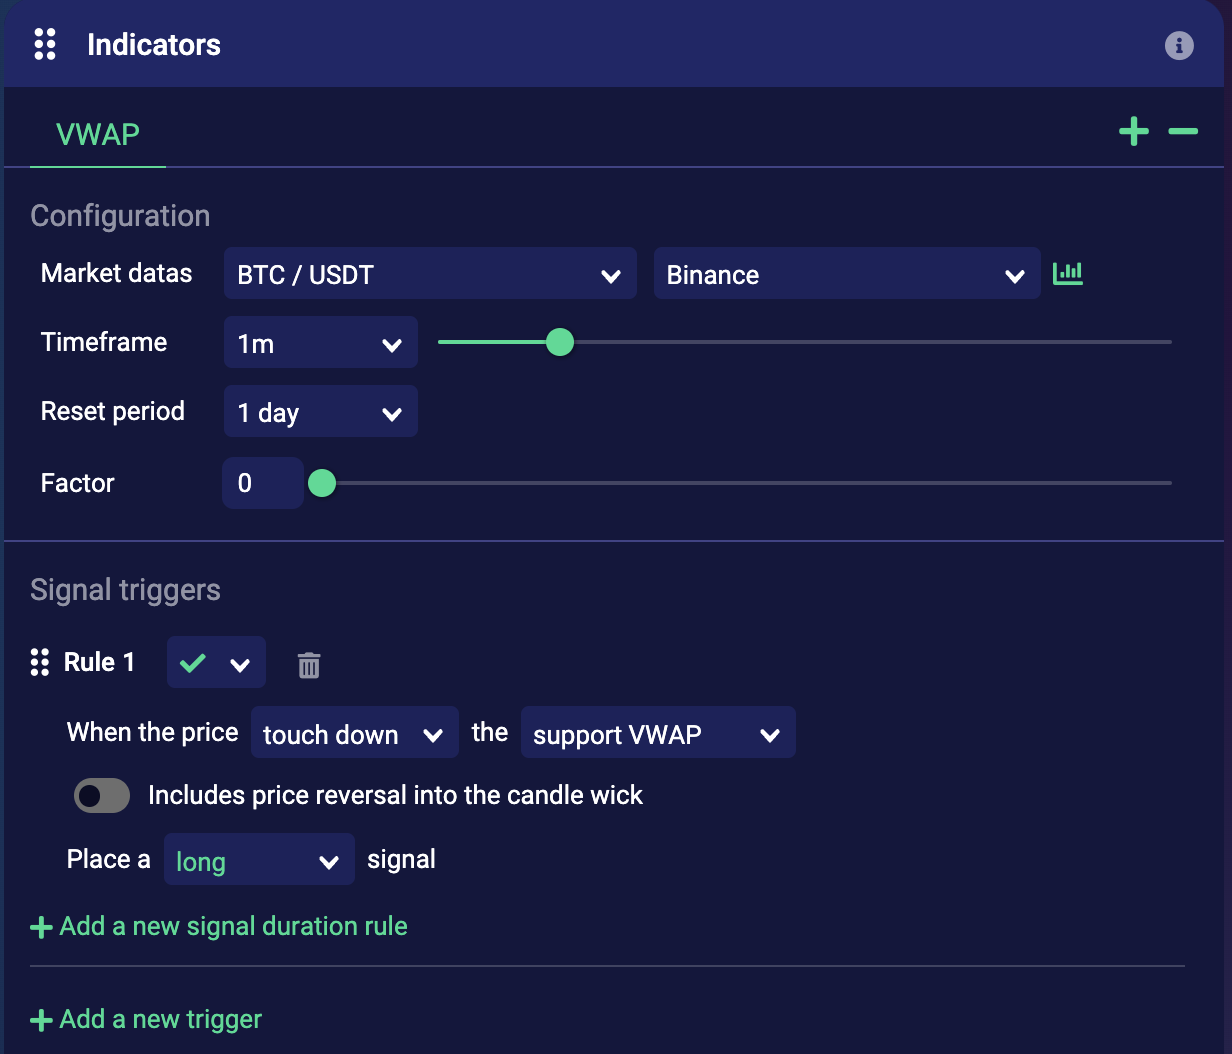Click plus icon beside Add a new trigger
Viewport: 1232px width, 1054px height.
click(41, 1020)
